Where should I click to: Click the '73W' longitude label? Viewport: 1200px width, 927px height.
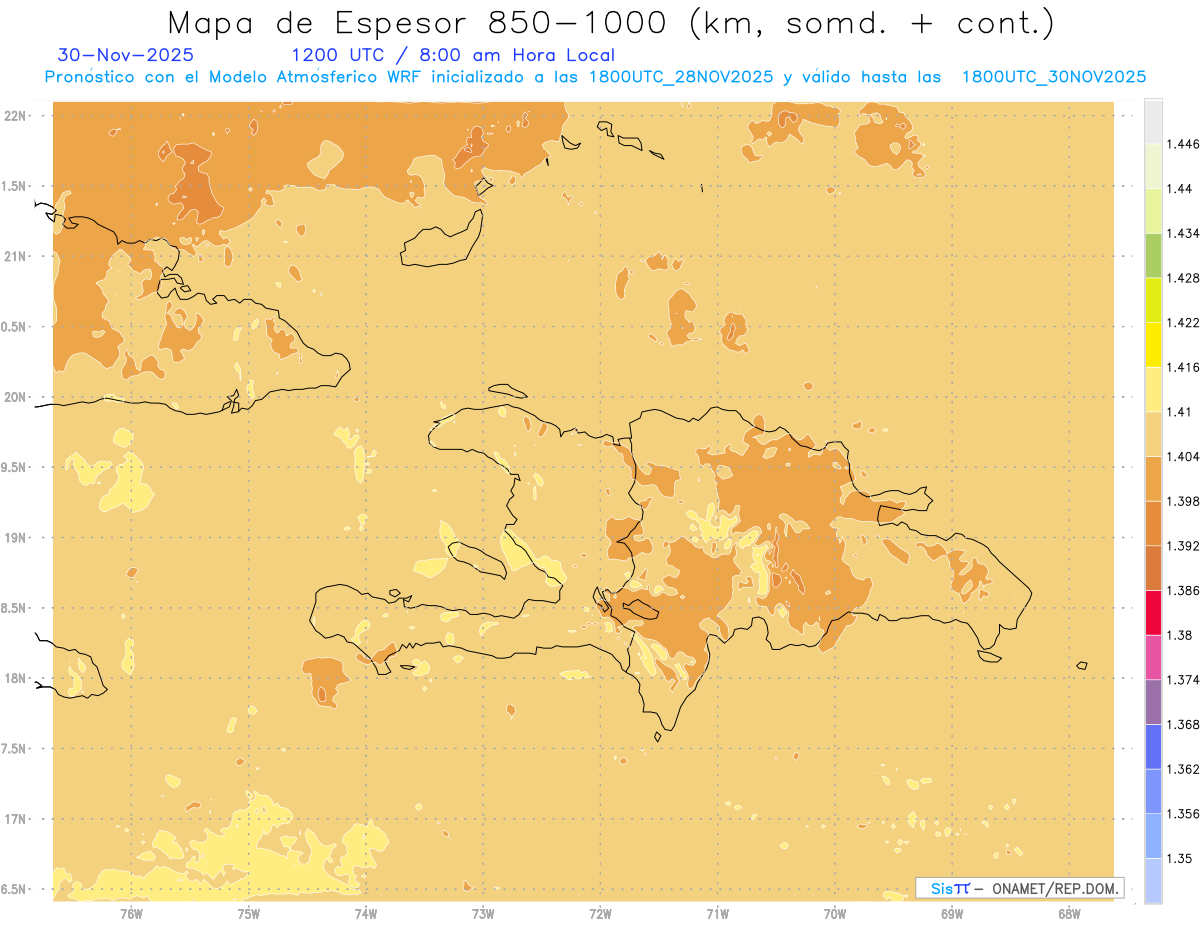483,914
